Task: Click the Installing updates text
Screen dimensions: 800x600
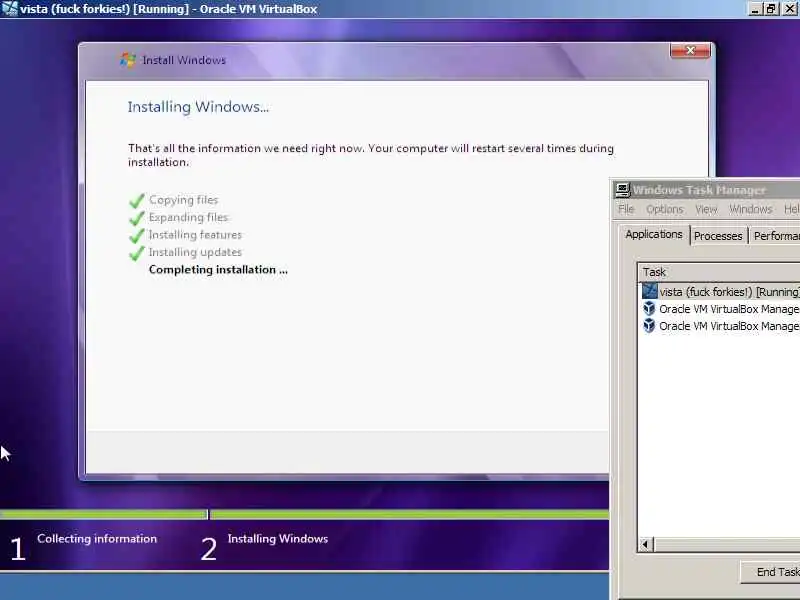Action: point(195,252)
